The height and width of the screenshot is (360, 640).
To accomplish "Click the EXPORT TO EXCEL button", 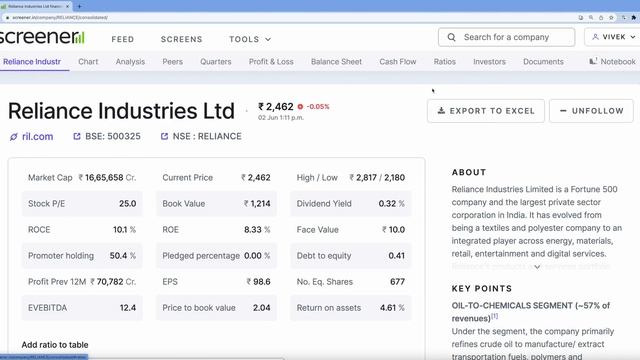I will click(x=486, y=111).
